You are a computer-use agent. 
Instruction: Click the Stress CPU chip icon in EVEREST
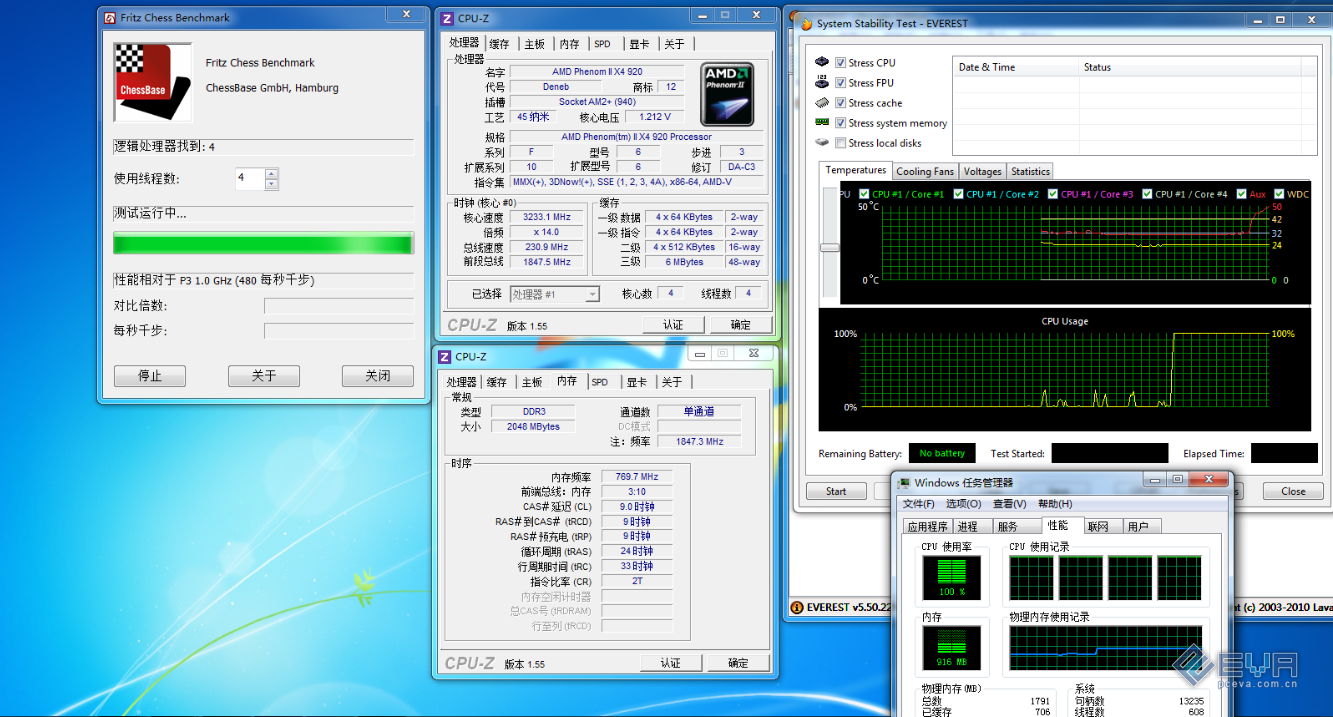(822, 62)
